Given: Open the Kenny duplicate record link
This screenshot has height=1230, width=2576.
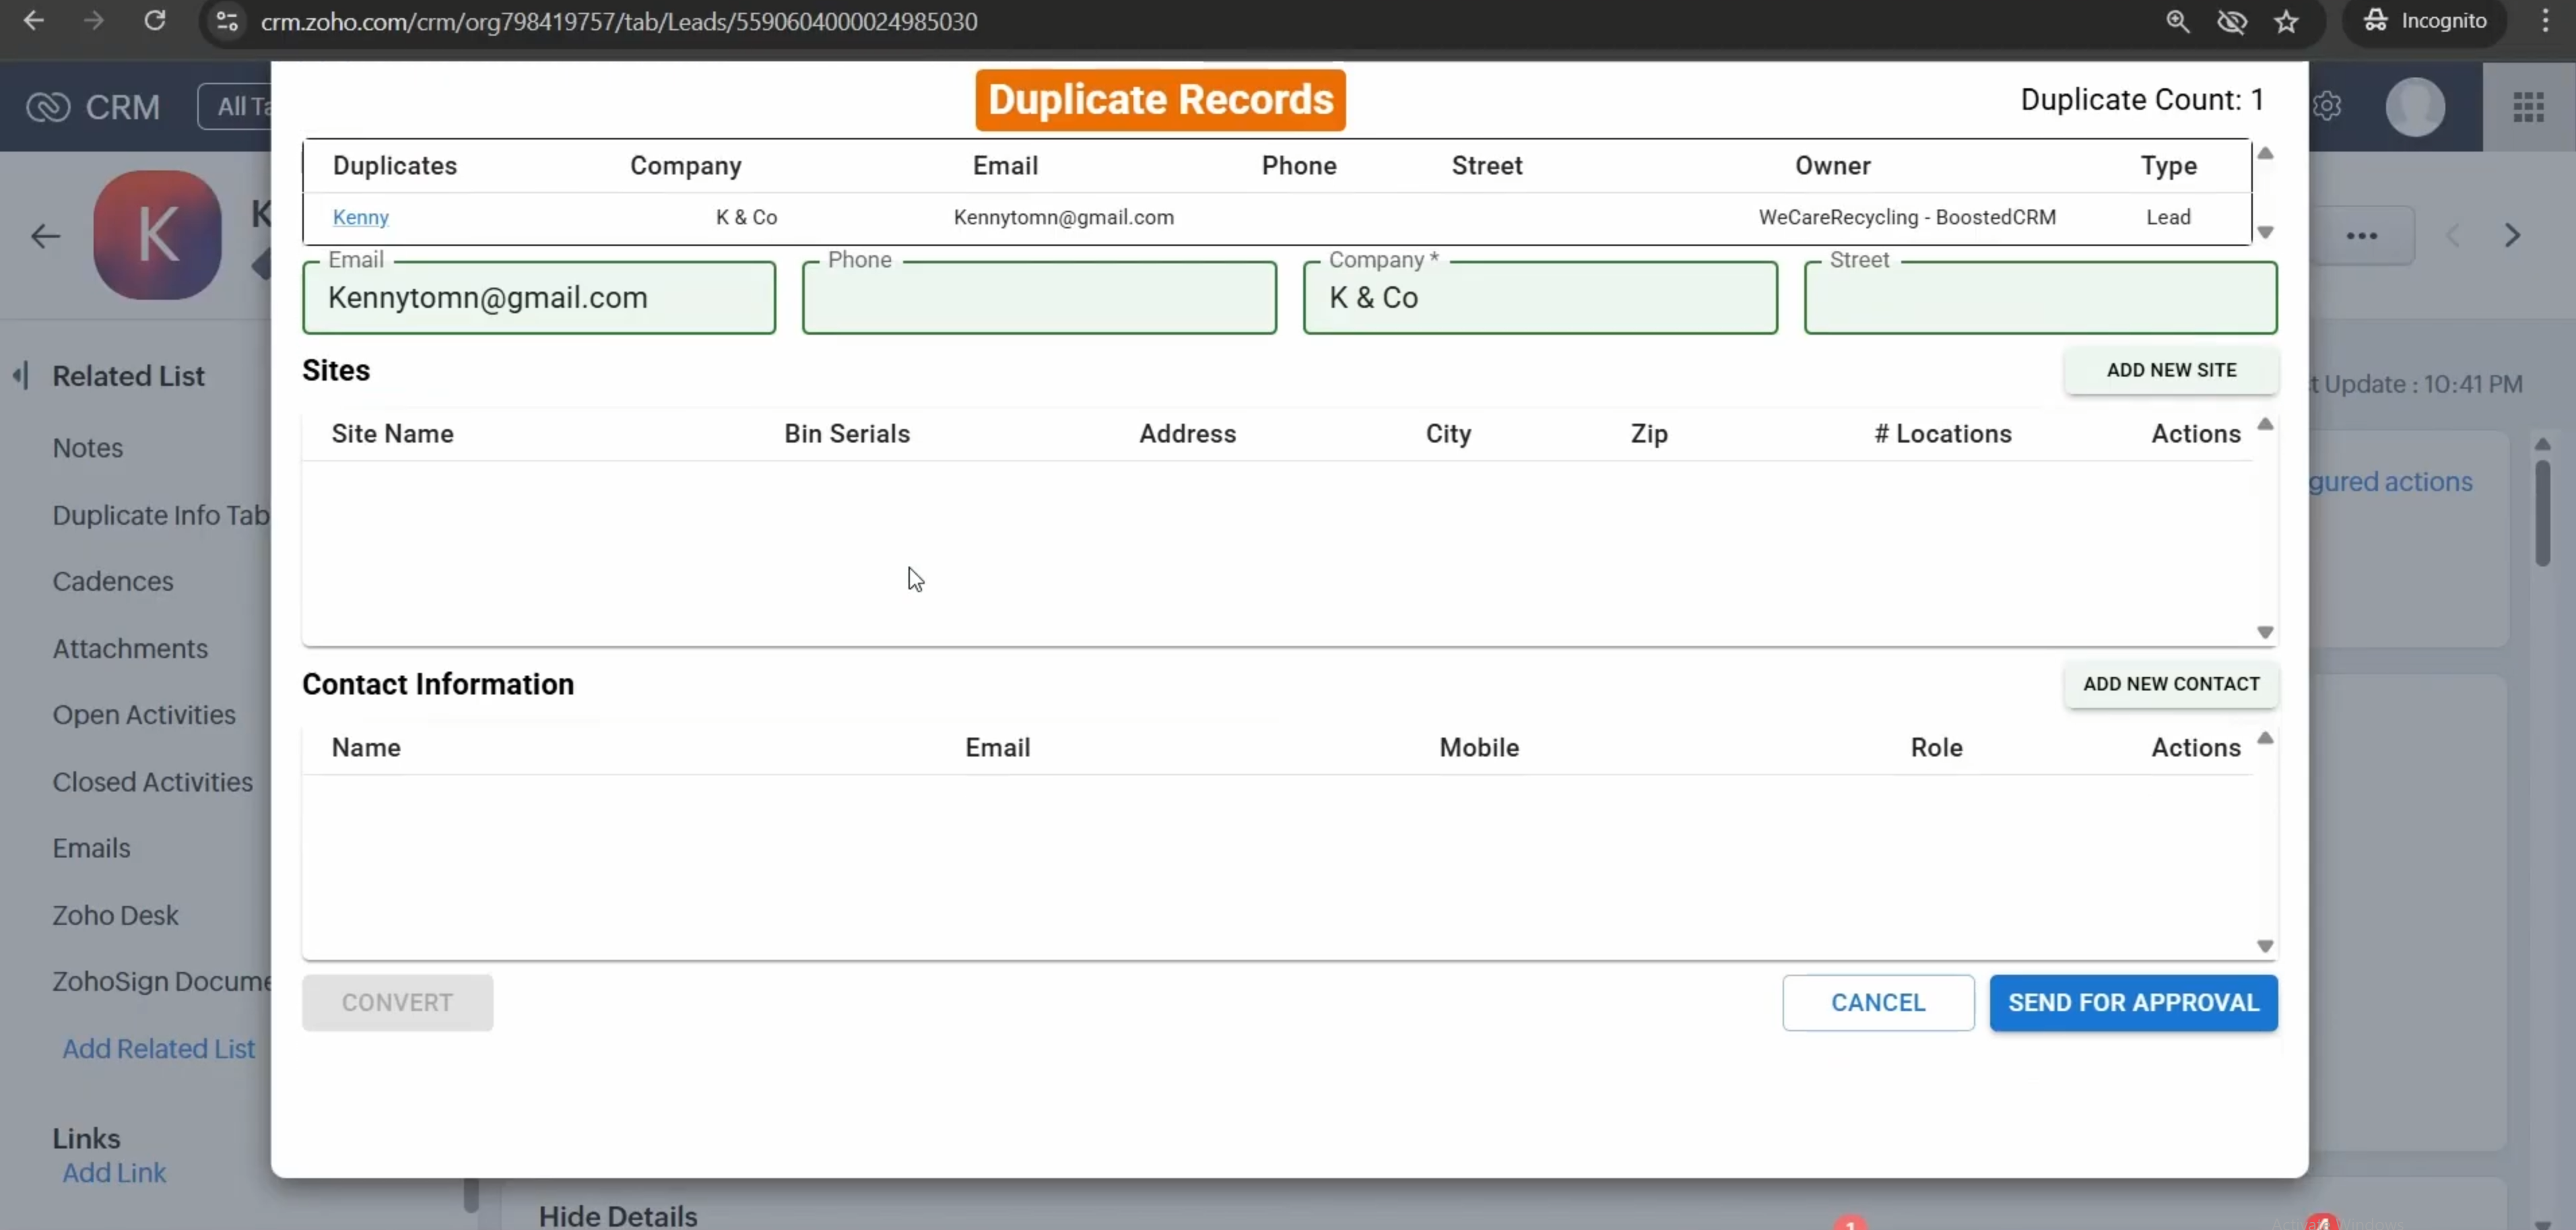Looking at the screenshot, I should pyautogui.click(x=360, y=217).
